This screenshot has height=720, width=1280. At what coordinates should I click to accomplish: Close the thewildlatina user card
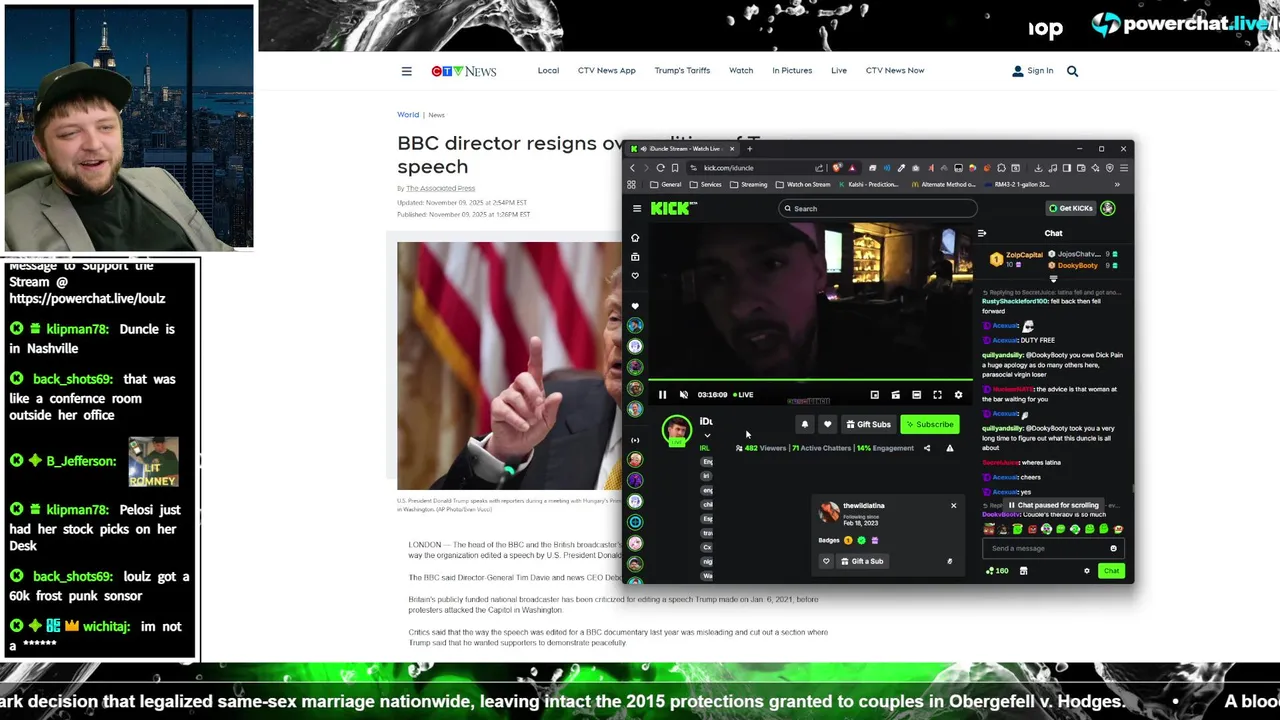point(953,506)
